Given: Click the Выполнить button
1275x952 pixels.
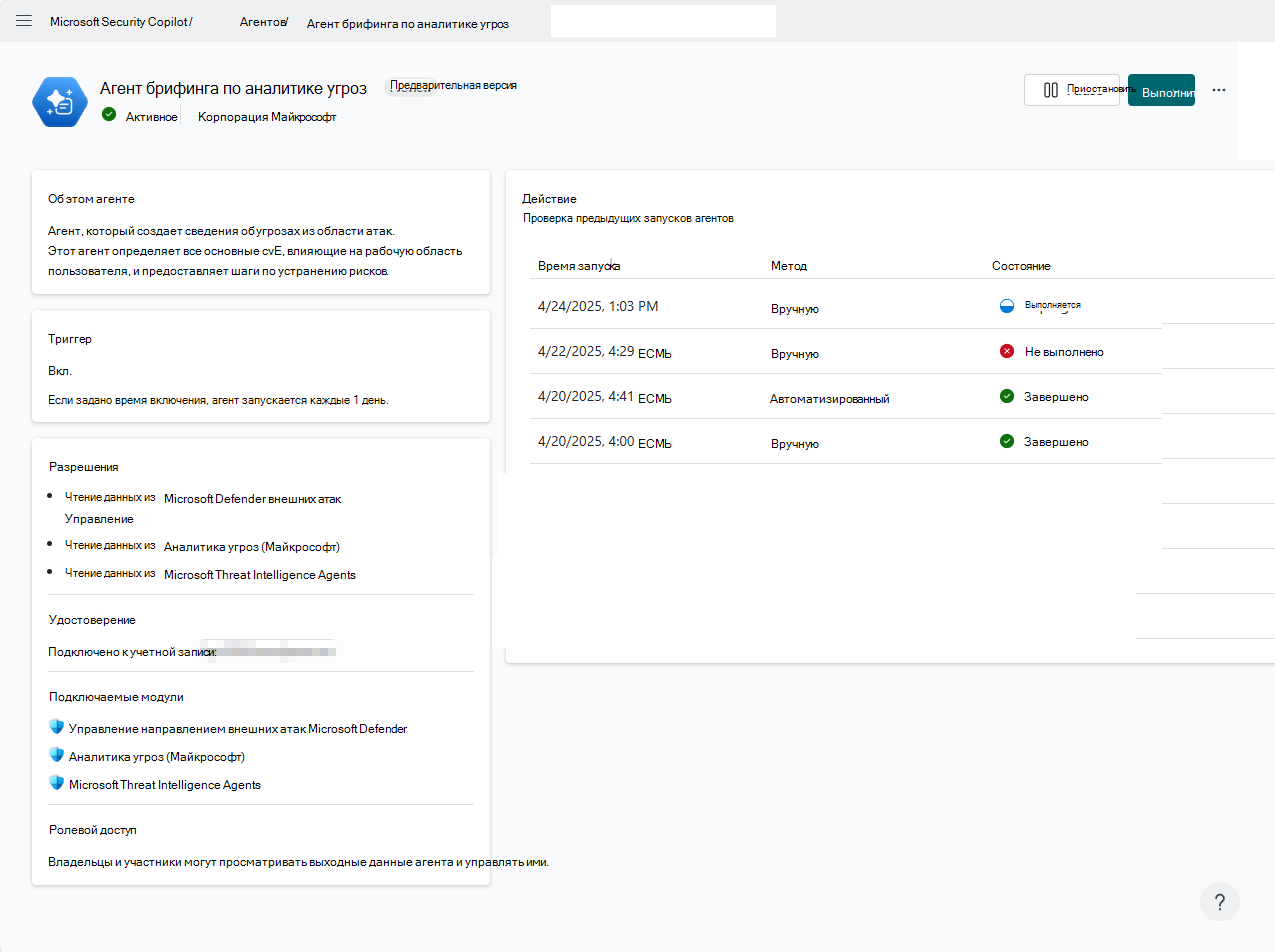Looking at the screenshot, I should click(x=1161, y=90).
